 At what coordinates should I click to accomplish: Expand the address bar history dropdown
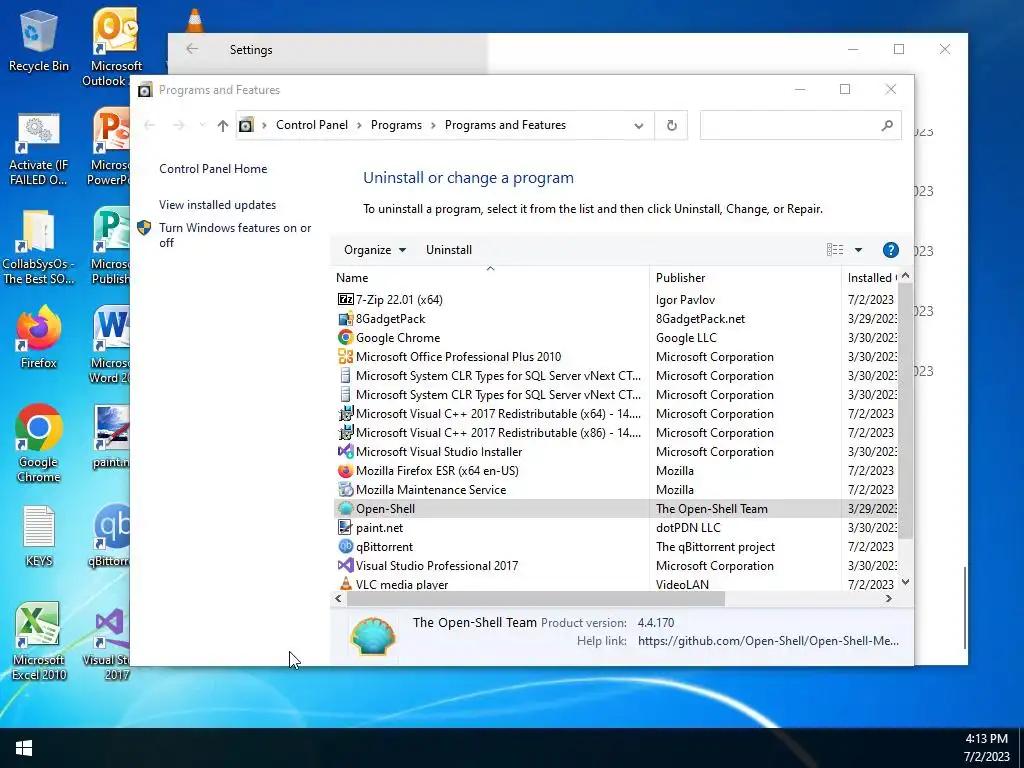tap(639, 125)
